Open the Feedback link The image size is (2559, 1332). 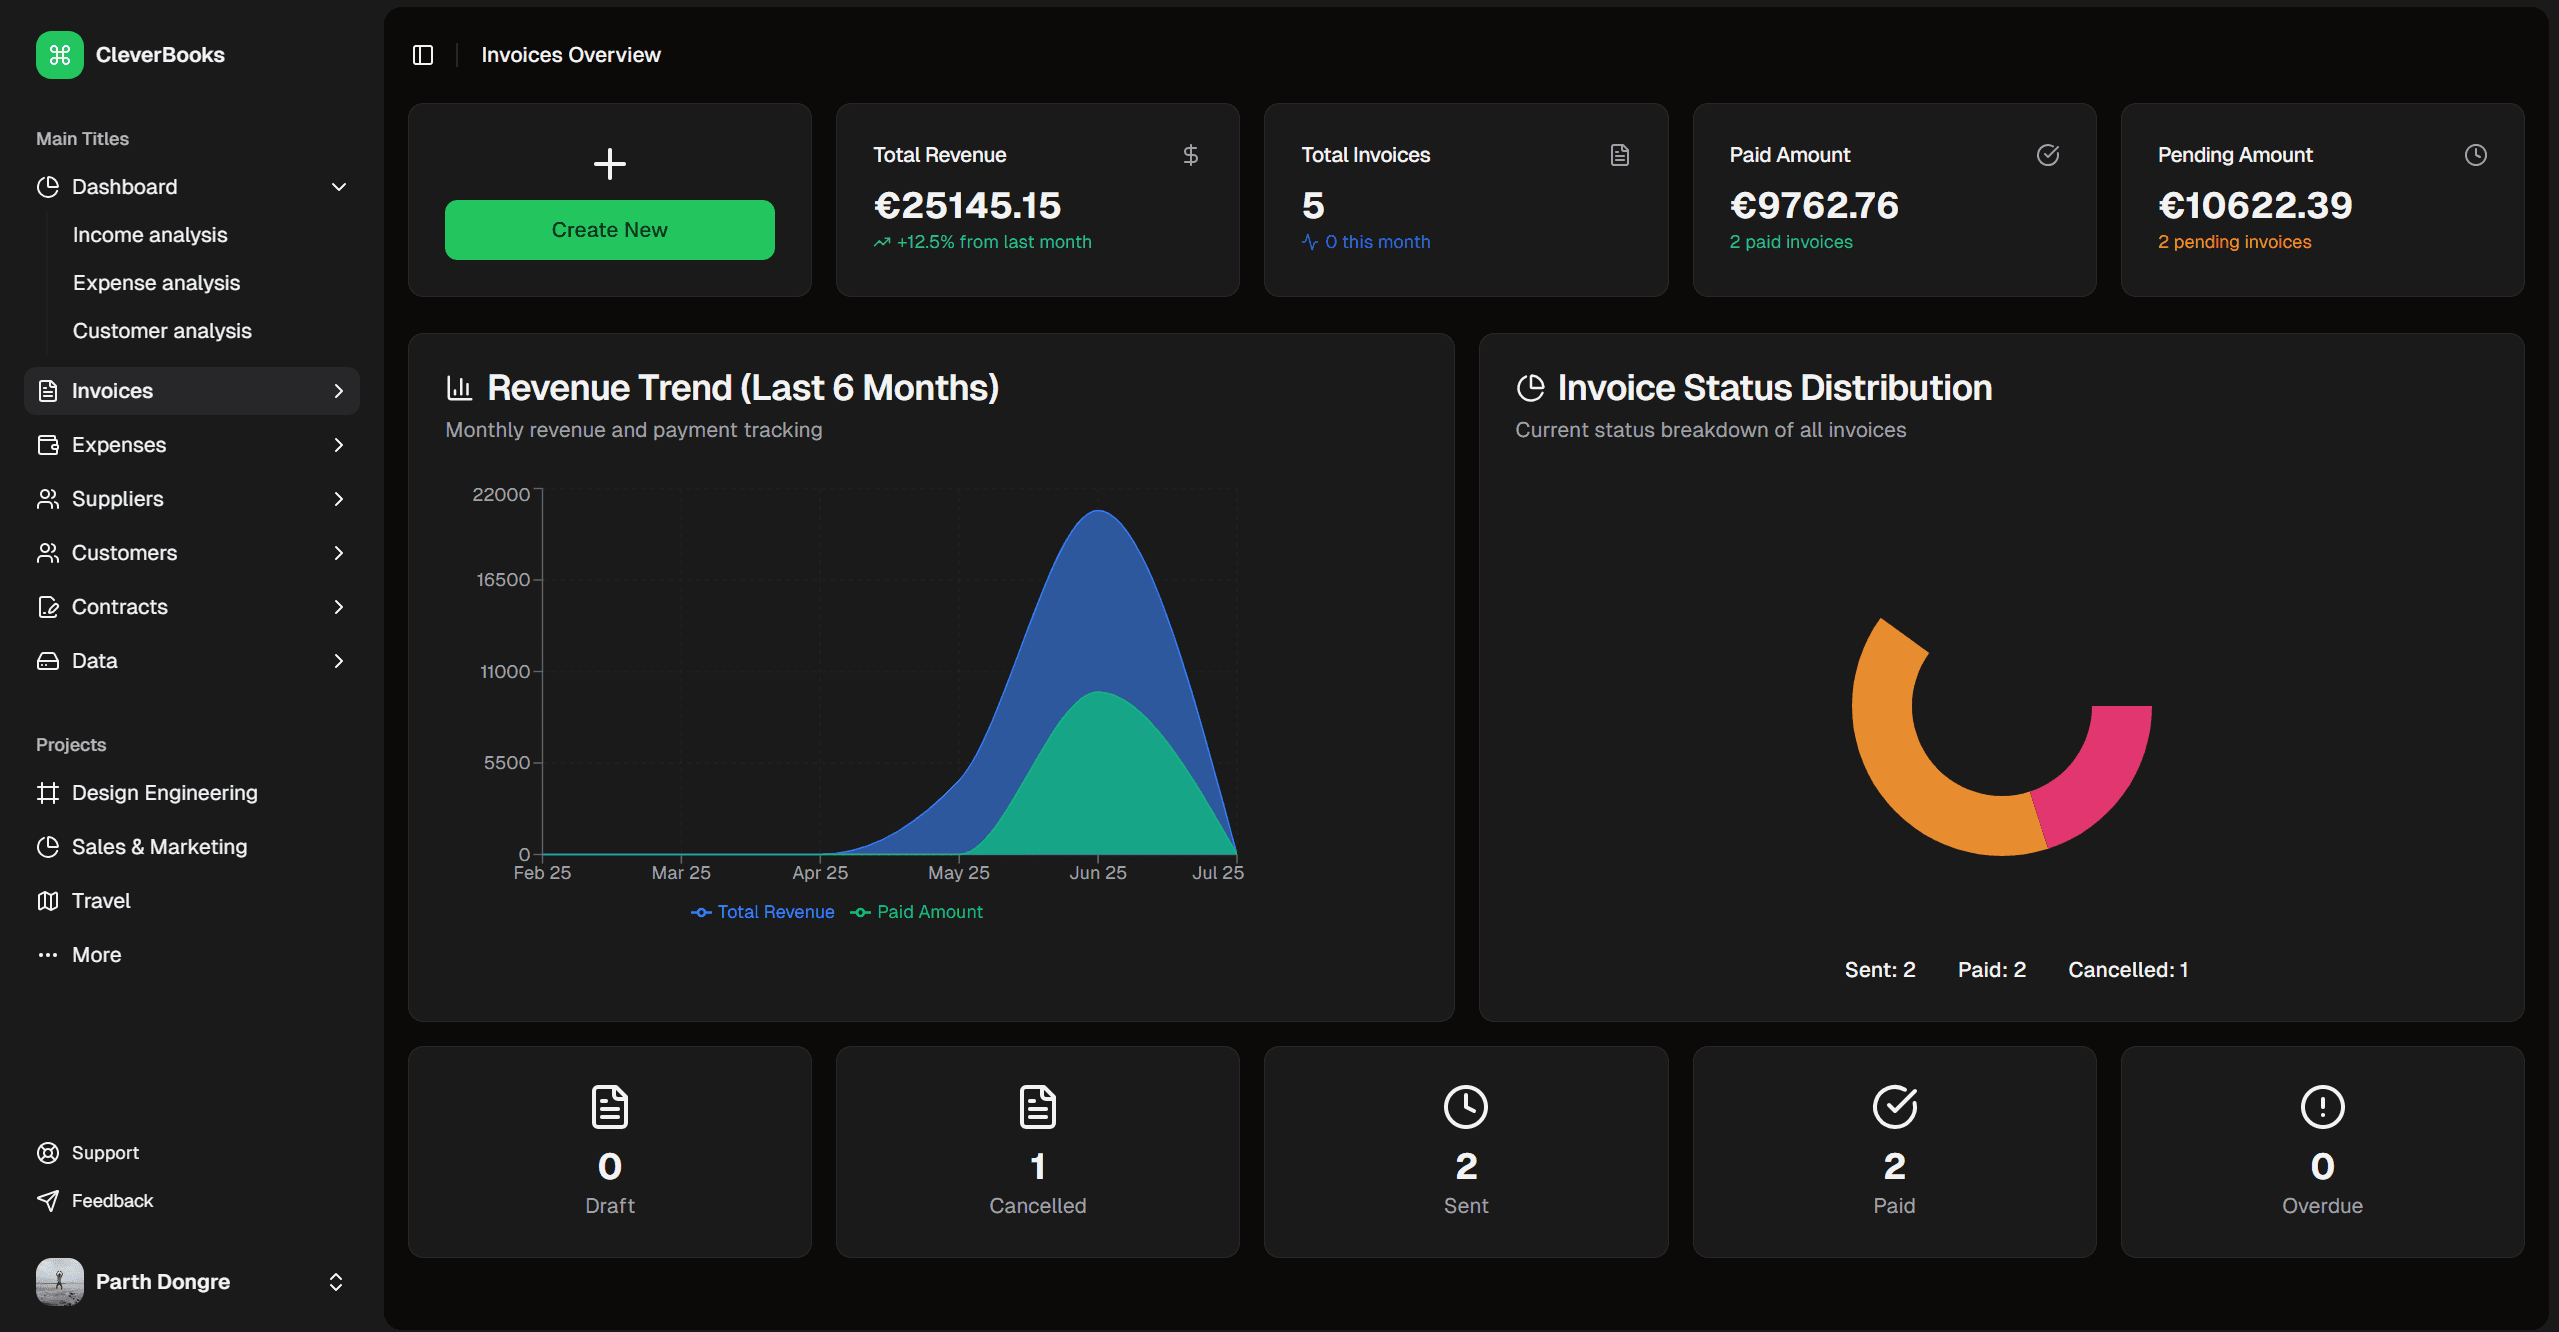[112, 1200]
